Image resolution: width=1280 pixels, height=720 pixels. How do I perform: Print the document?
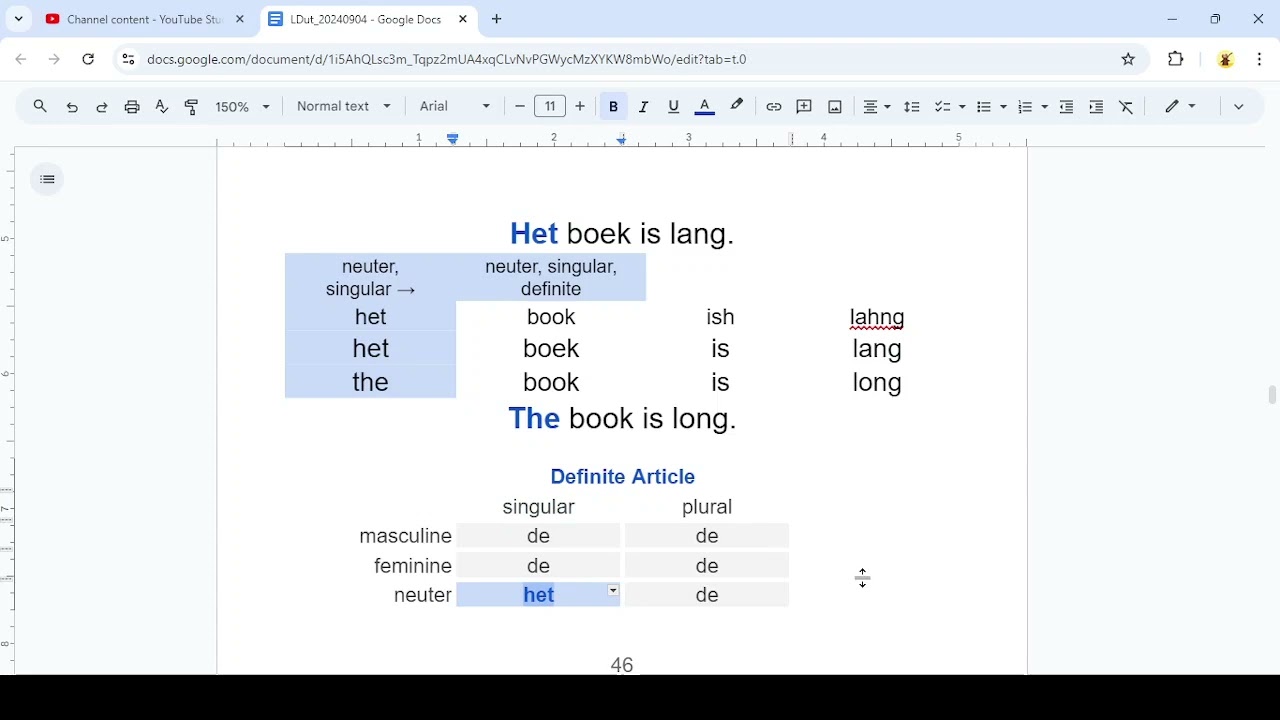132,106
